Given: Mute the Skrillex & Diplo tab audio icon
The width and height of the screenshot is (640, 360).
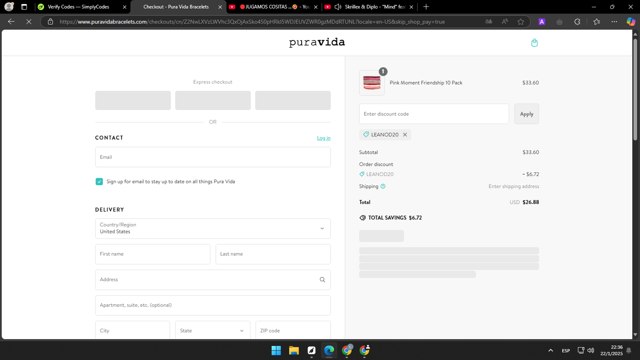Looking at the screenshot, I should point(338,7).
